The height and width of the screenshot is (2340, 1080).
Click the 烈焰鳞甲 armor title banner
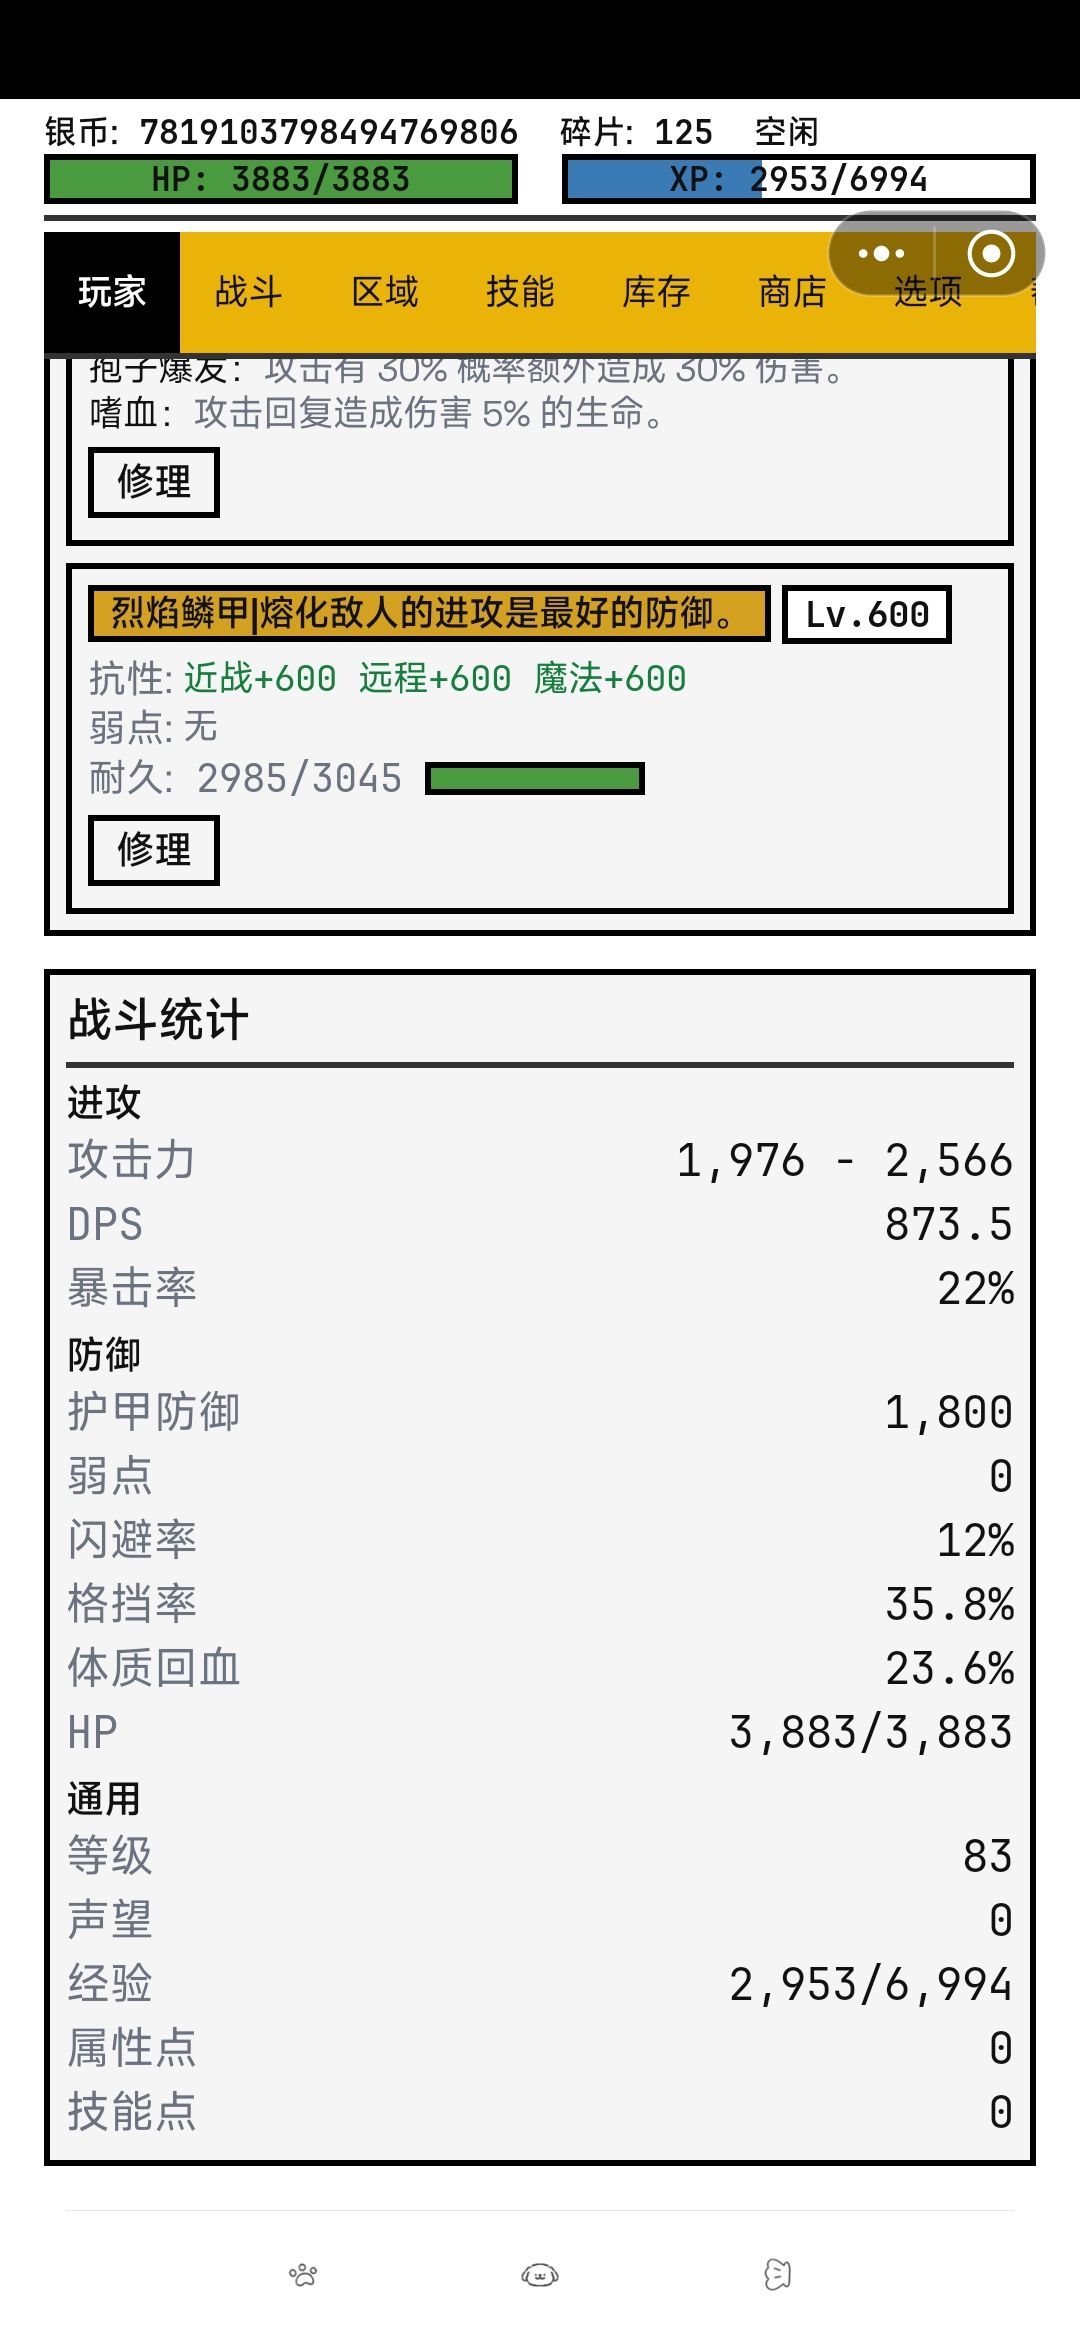point(429,613)
